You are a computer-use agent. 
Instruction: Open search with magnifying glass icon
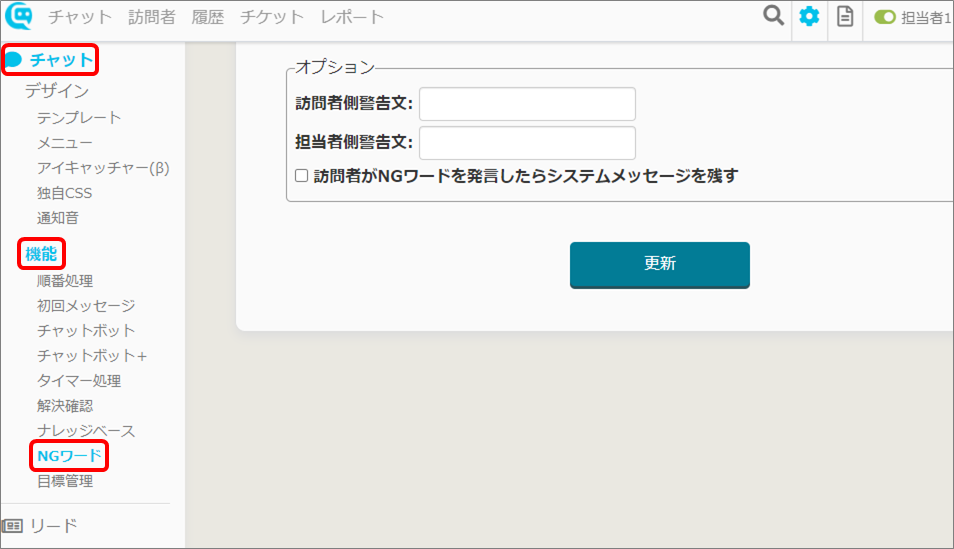click(773, 16)
